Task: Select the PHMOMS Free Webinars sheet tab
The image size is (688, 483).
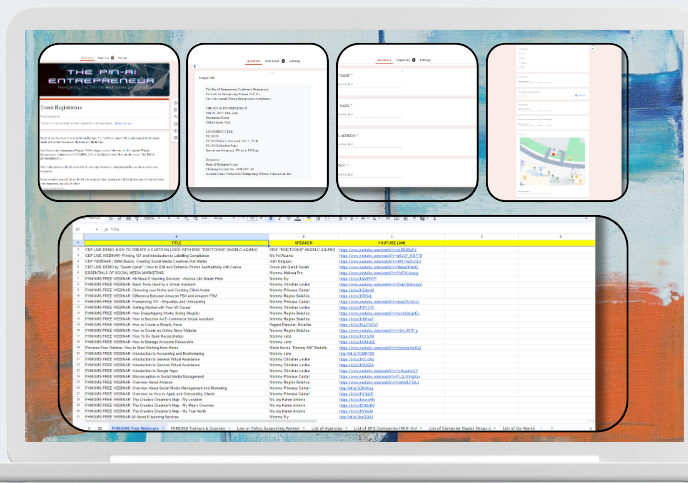Action: 135,428
